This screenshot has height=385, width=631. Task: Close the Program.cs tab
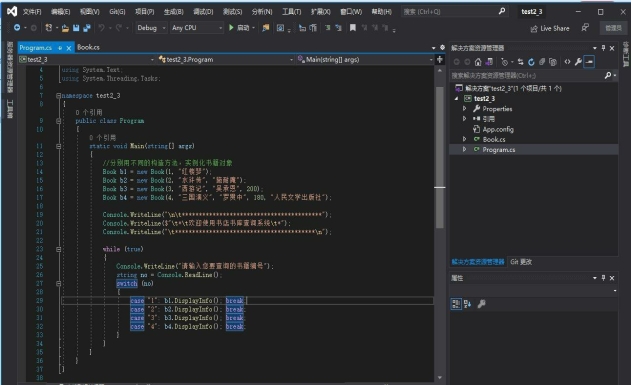(x=69, y=48)
